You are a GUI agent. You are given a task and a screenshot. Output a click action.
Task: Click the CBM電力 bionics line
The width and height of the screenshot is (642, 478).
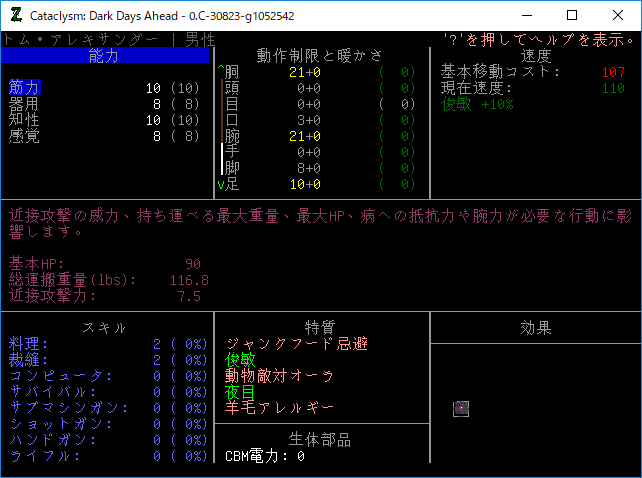[x=264, y=456]
